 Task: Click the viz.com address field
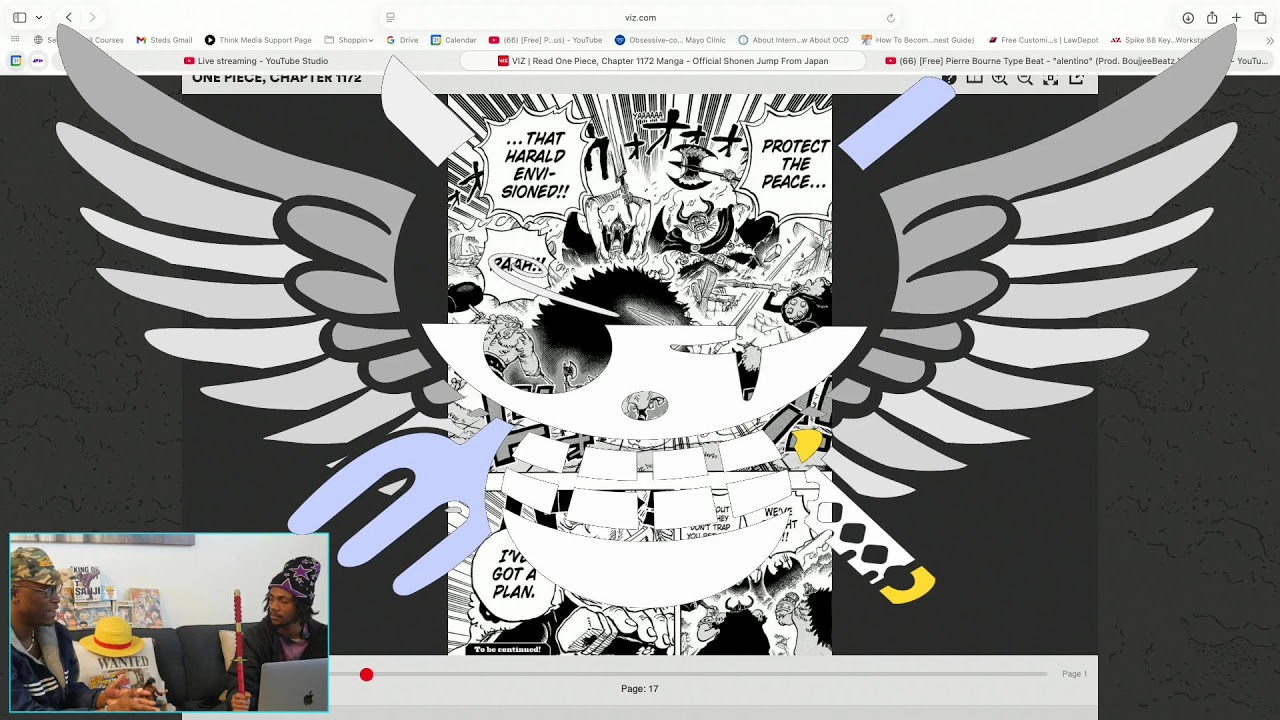[640, 17]
